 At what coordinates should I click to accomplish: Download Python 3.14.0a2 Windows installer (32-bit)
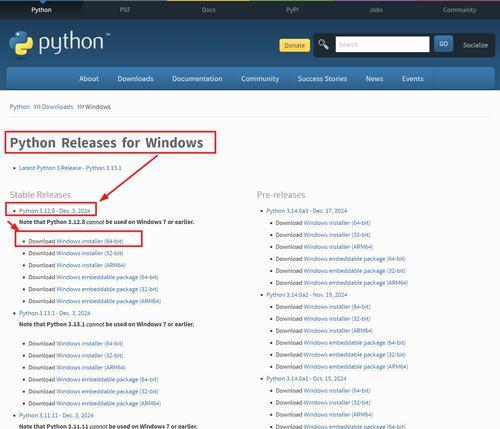point(337,319)
